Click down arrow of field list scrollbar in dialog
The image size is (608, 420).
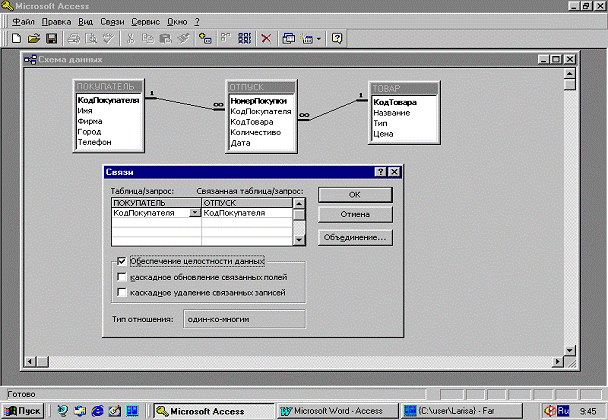[299, 240]
